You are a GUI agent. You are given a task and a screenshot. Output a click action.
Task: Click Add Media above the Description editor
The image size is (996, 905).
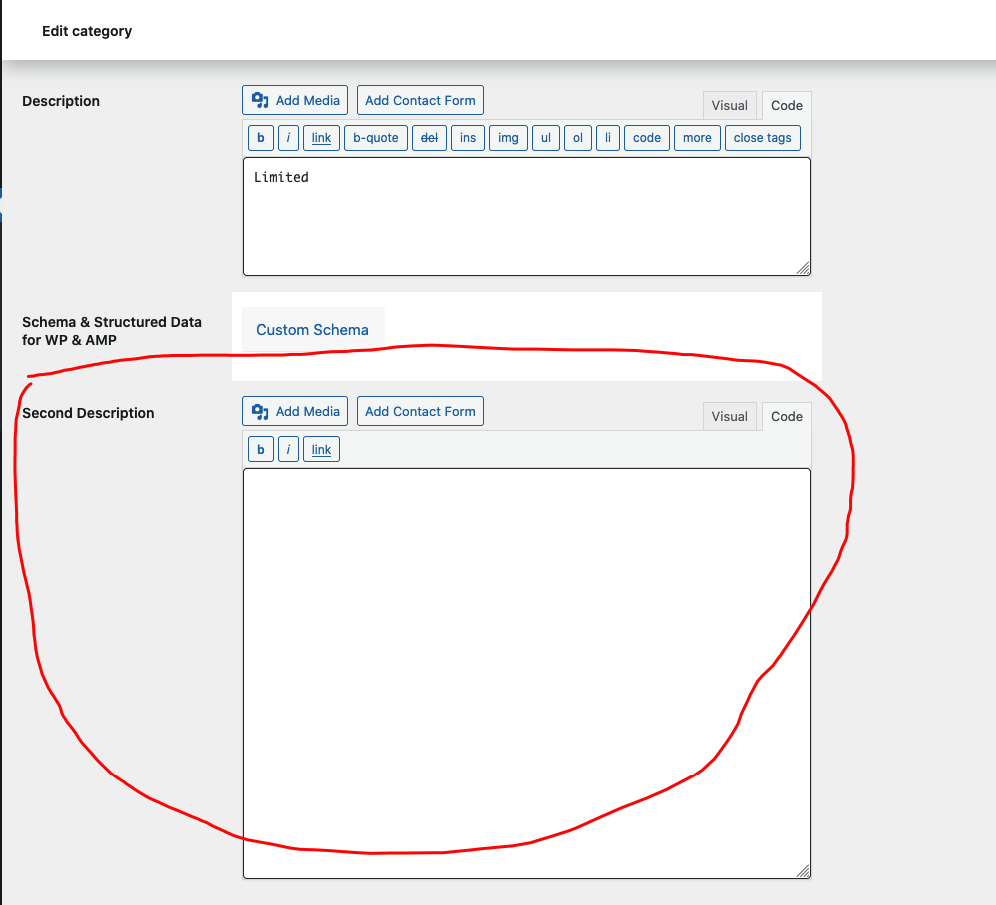295,100
